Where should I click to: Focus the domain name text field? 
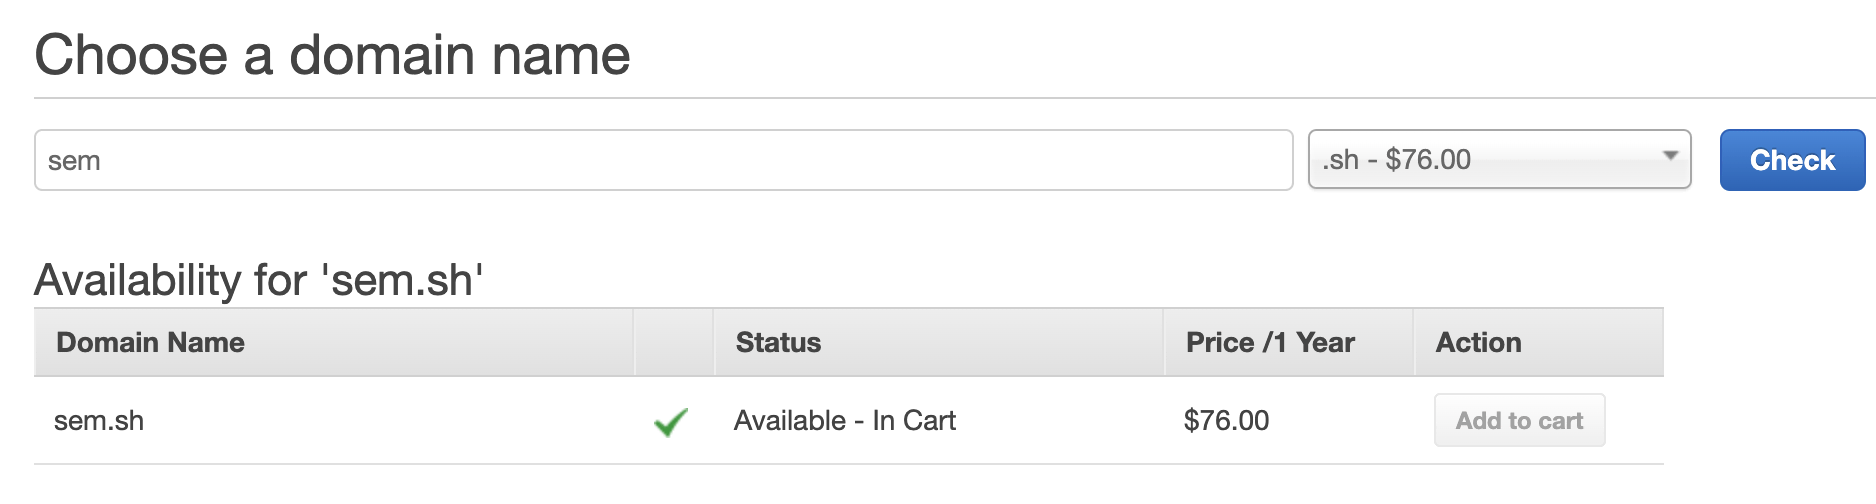coord(662,160)
